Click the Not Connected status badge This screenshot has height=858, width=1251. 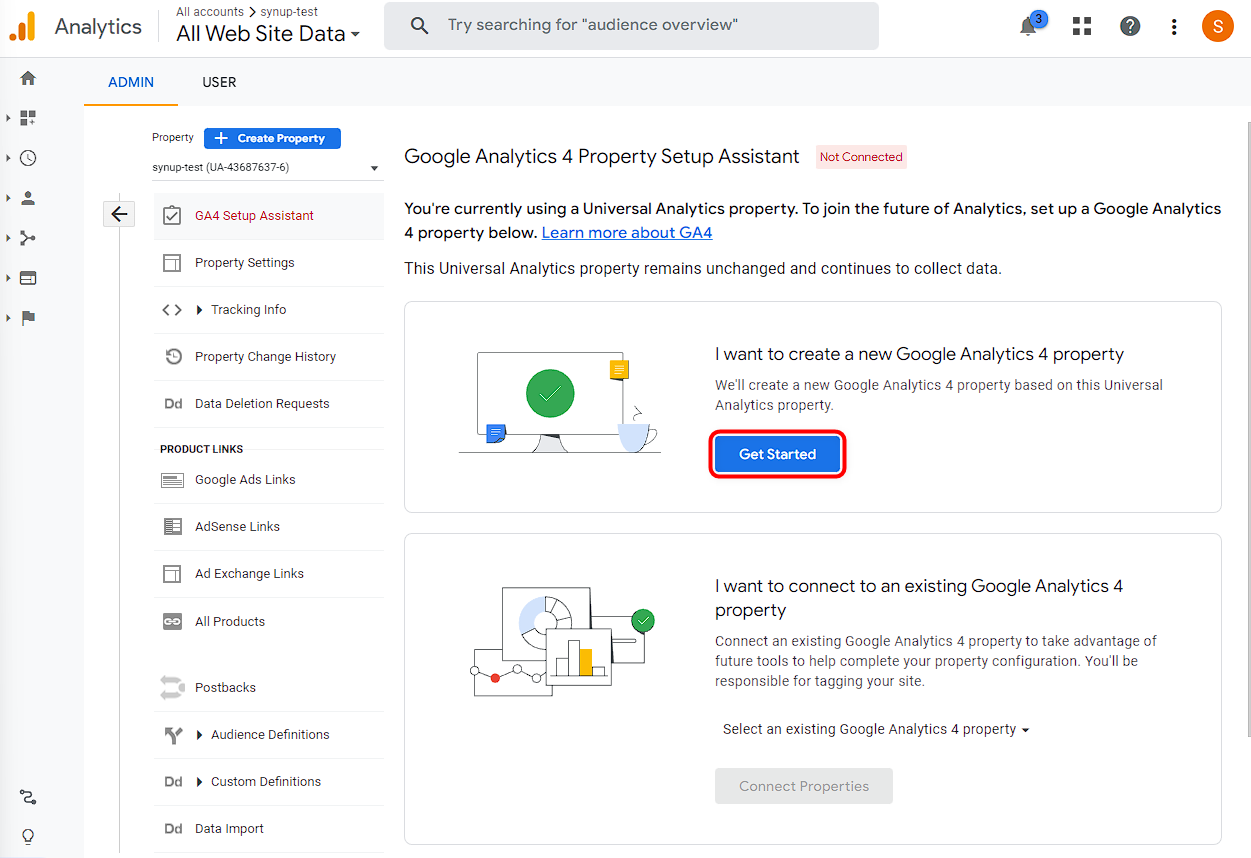point(861,157)
